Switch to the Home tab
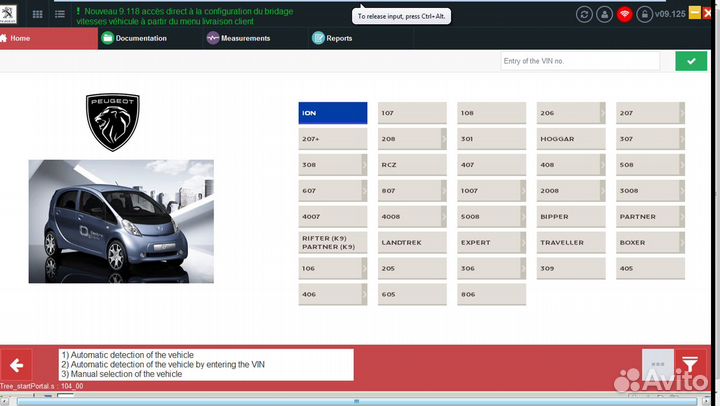The height and width of the screenshot is (406, 720). (x=49, y=38)
